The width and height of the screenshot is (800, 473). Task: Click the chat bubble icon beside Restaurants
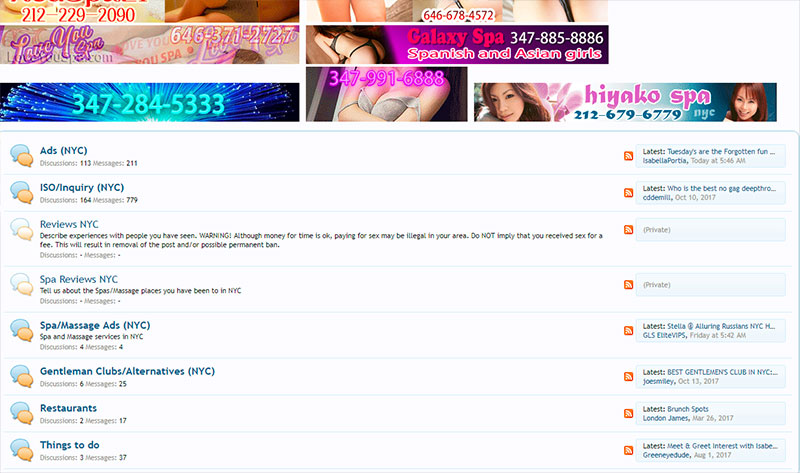(x=21, y=413)
